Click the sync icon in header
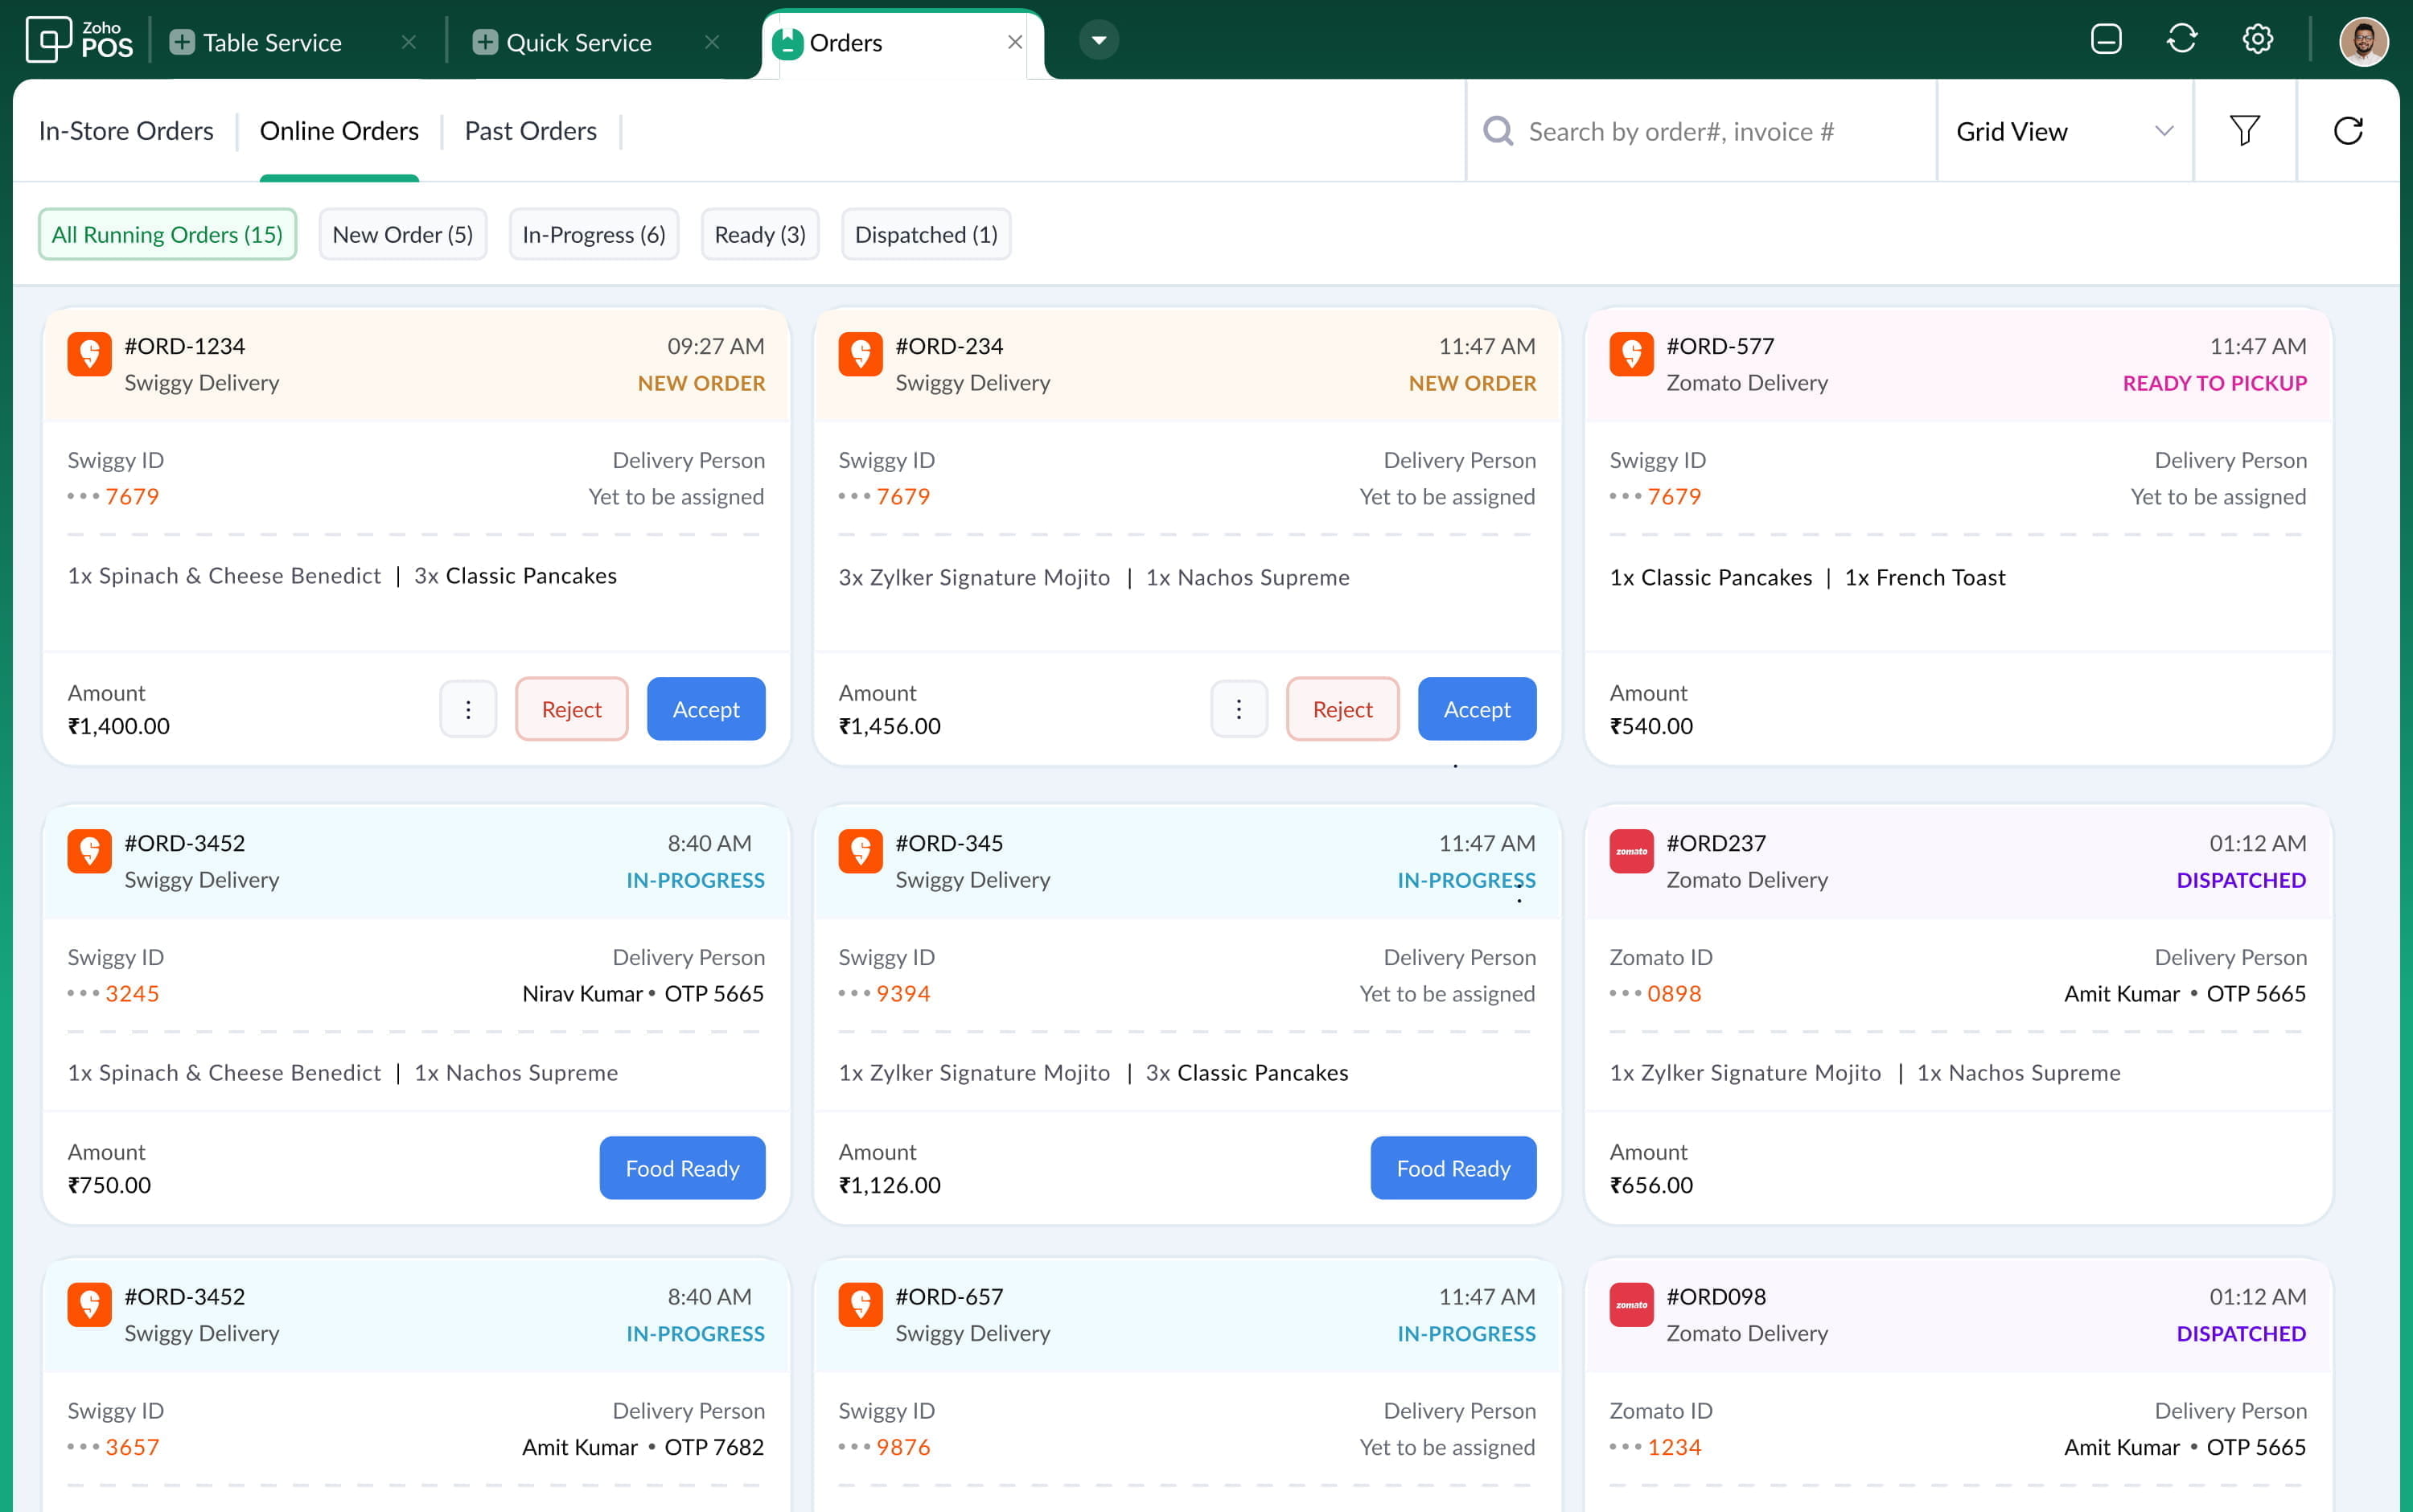The image size is (2413, 1512). coord(2182,39)
